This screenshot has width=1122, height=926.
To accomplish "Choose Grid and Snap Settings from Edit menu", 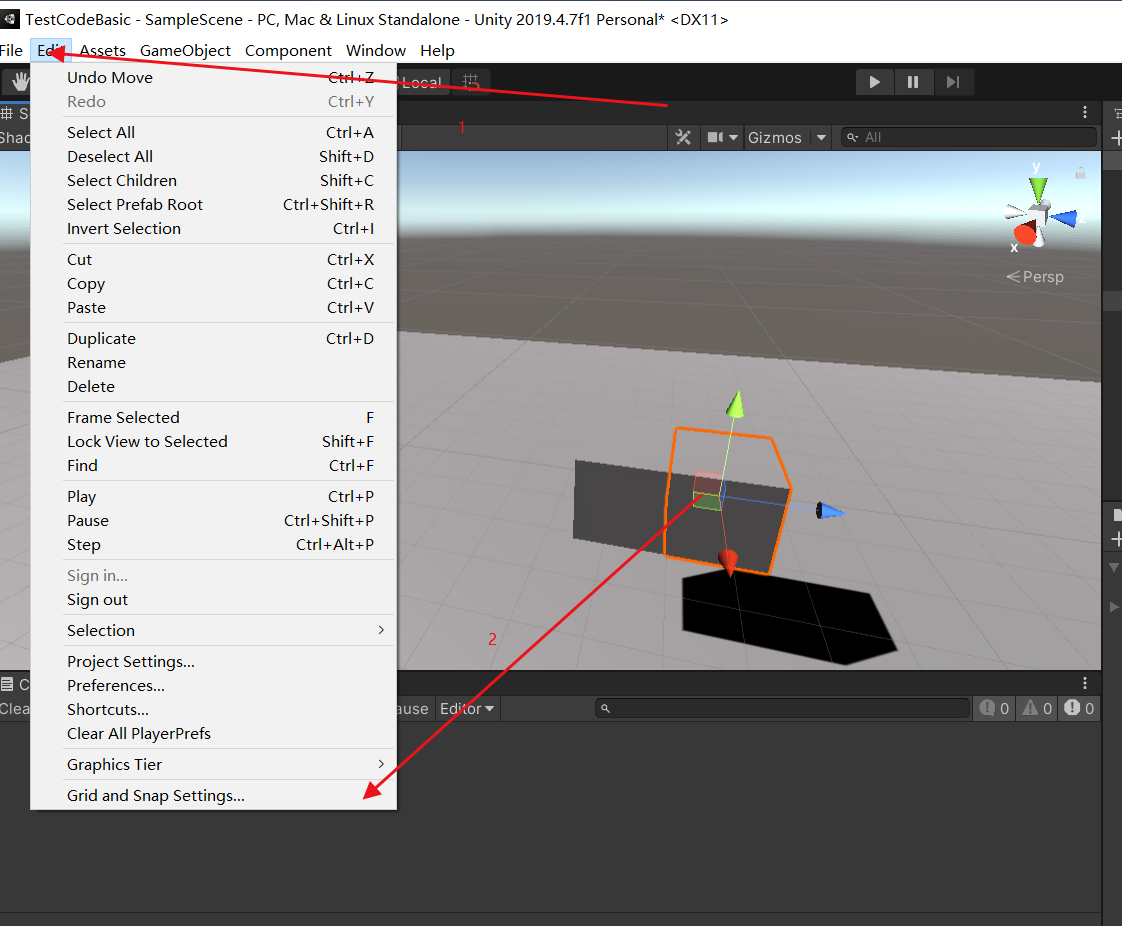I will (155, 795).
